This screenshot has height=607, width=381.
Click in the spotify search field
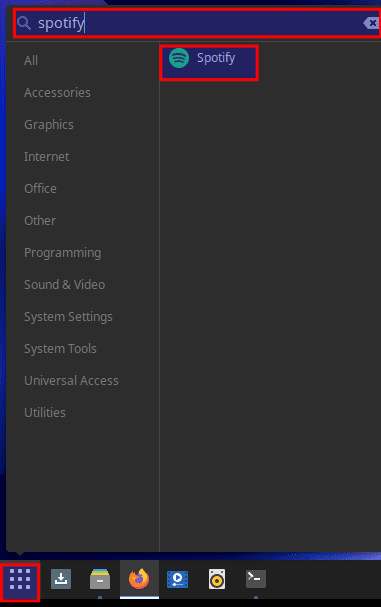[x=197, y=23]
